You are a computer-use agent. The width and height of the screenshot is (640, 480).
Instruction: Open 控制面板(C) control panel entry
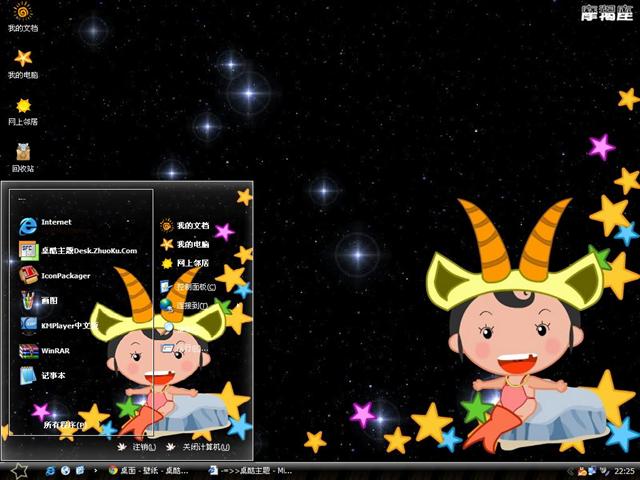point(188,287)
